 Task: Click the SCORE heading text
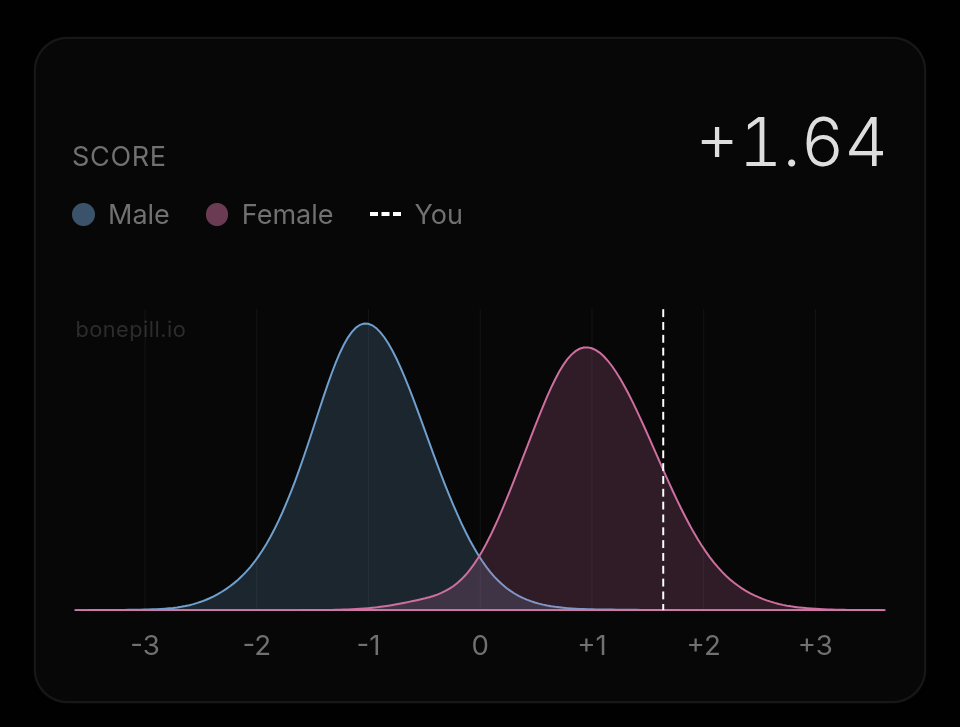tap(119, 156)
